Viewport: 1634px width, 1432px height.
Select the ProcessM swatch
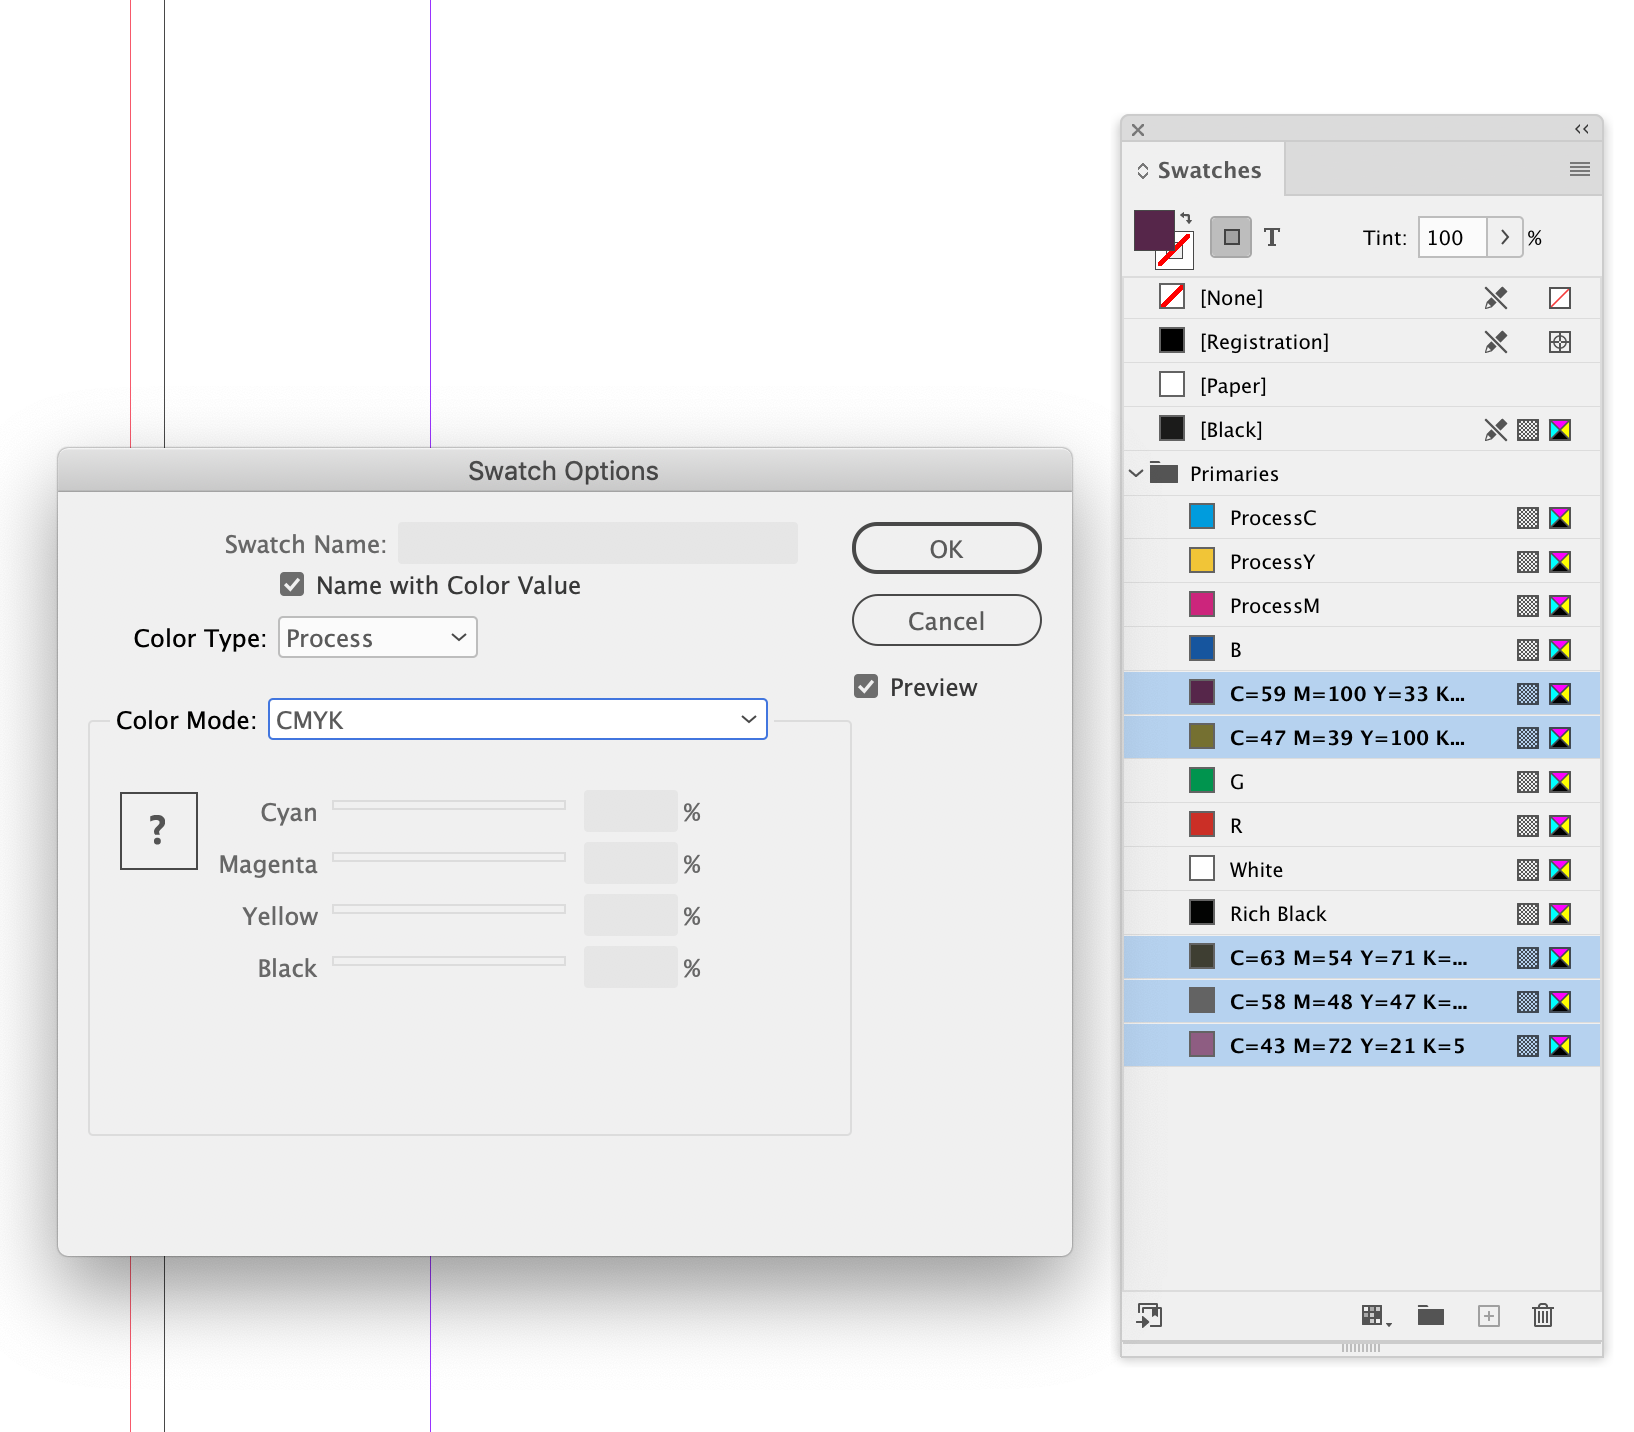coord(1274,605)
